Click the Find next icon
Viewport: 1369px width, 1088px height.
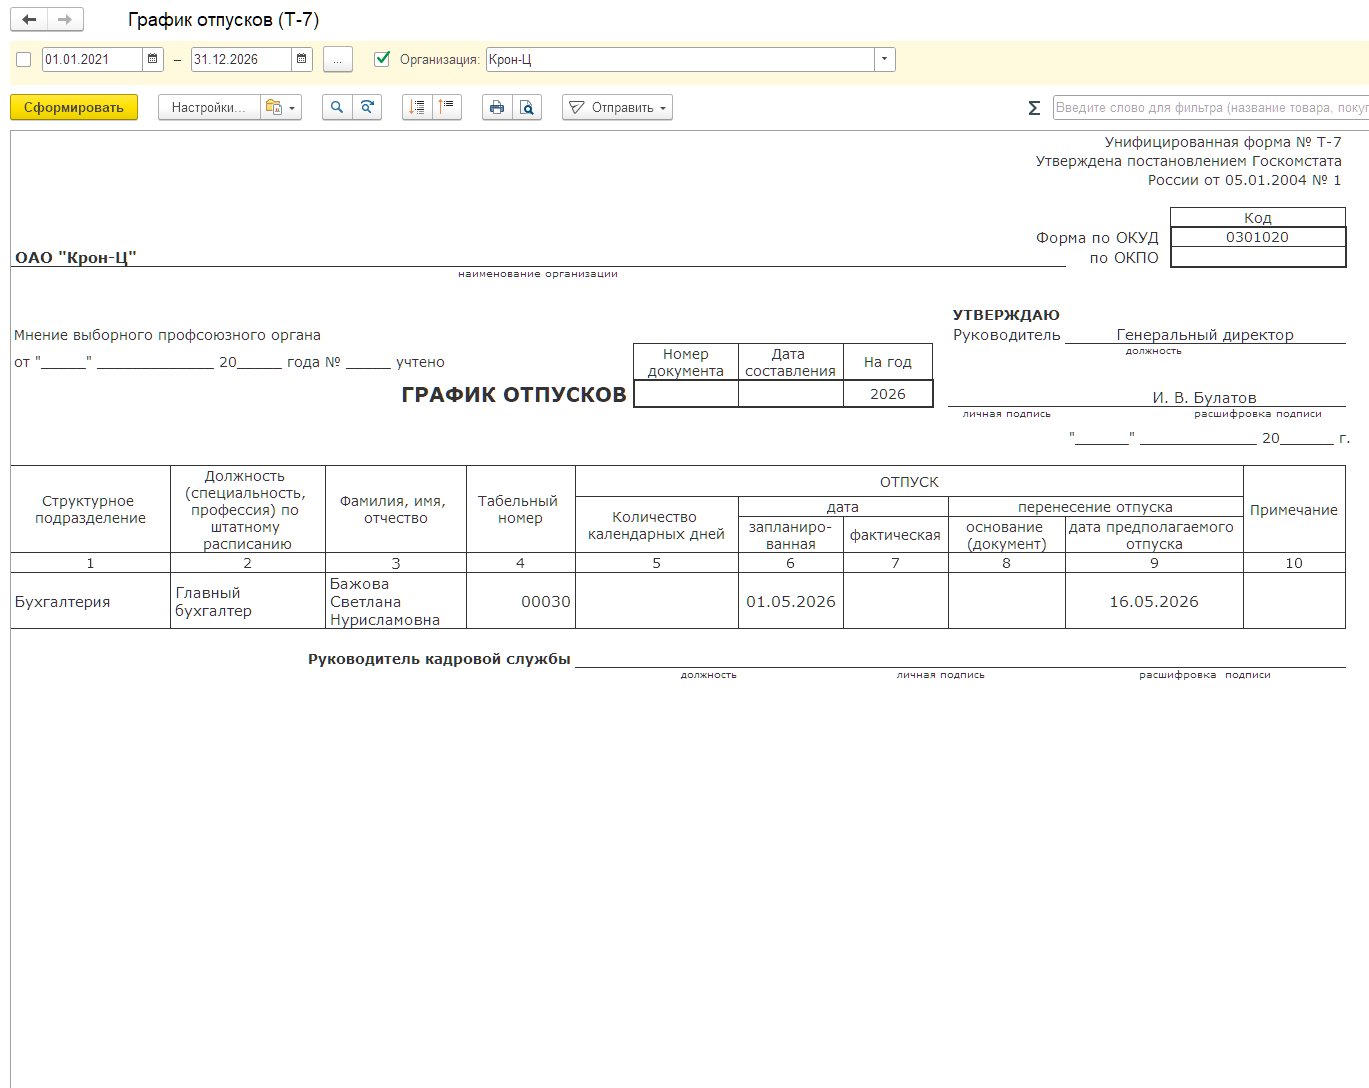tap(367, 107)
